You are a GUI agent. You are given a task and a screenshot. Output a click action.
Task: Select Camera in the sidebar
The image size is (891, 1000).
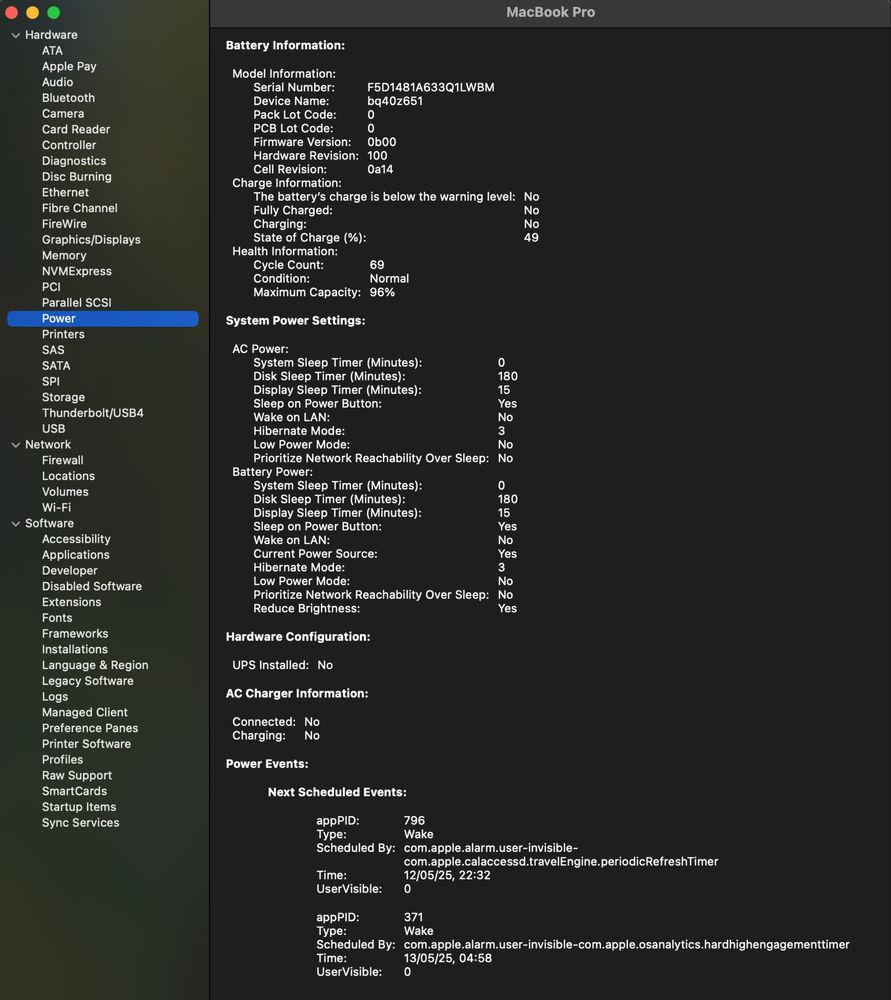pyautogui.click(x=63, y=114)
